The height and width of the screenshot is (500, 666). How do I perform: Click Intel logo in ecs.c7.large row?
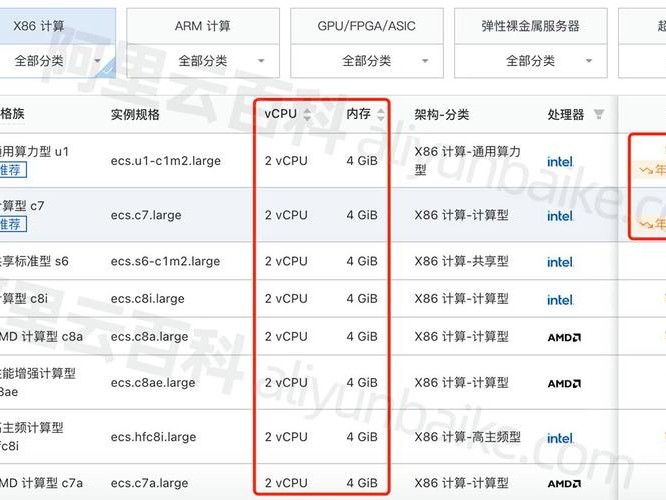pos(560,216)
